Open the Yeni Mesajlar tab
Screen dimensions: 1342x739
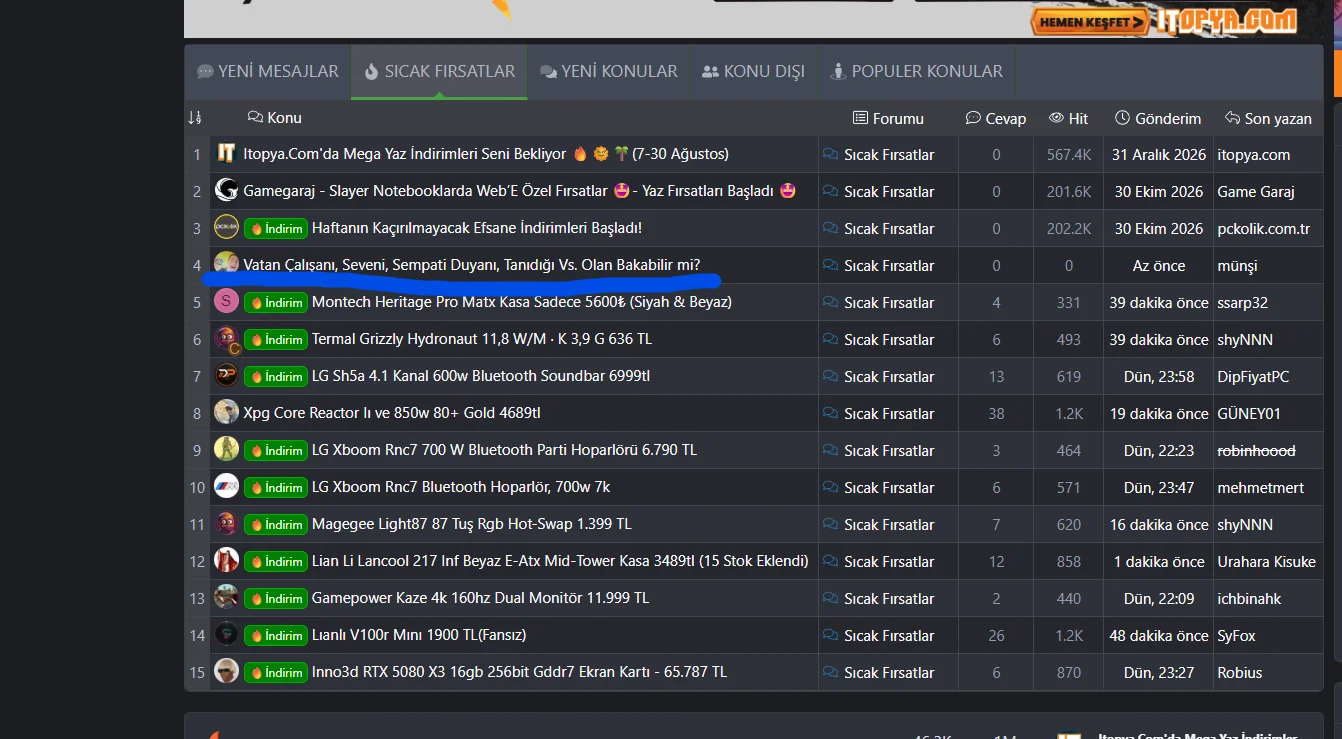pyautogui.click(x=268, y=72)
